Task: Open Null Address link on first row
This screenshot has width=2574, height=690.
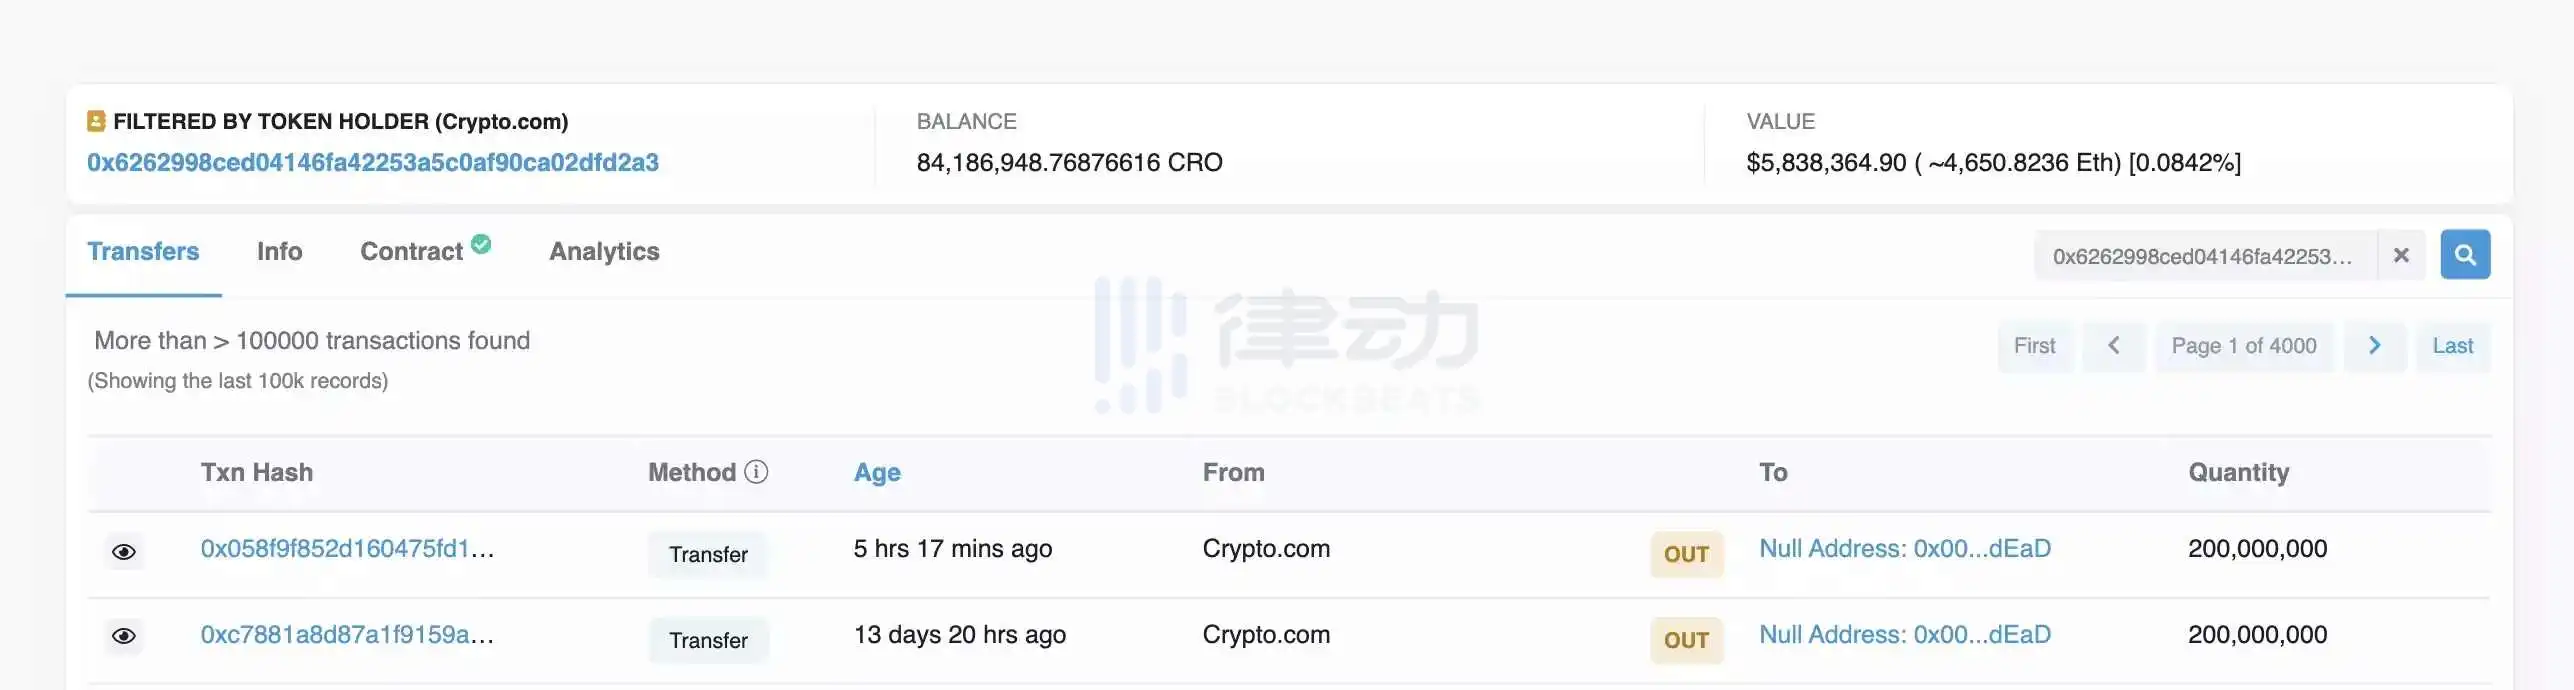Action: click(x=1904, y=548)
